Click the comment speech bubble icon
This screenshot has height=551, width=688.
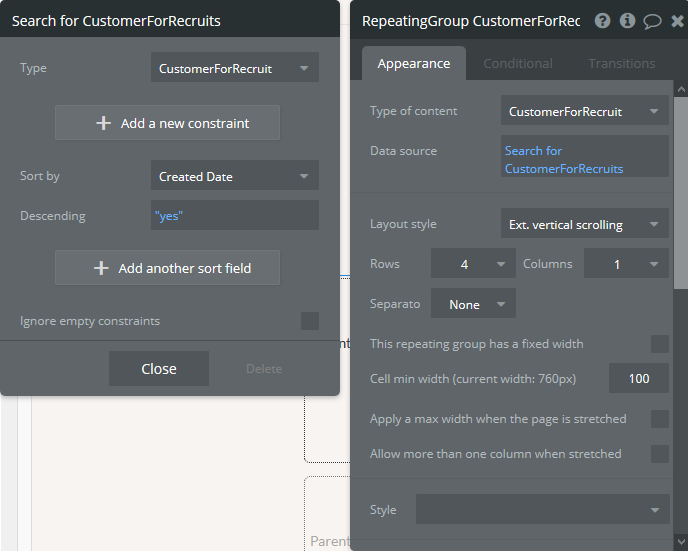(x=652, y=21)
